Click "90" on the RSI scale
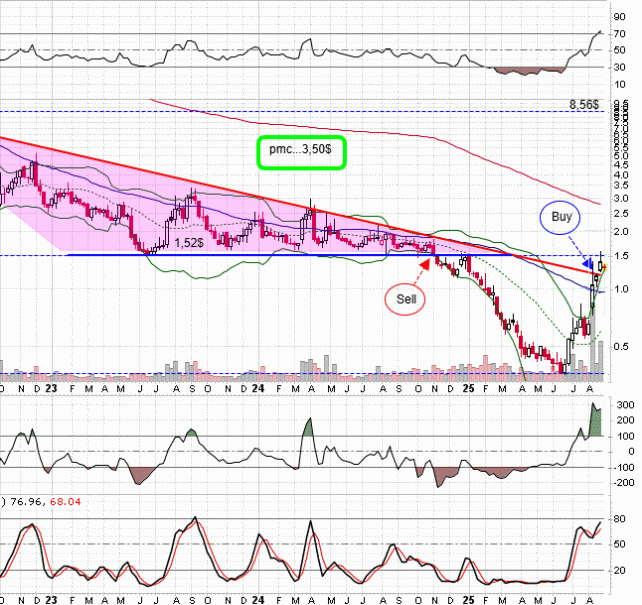 coord(619,17)
